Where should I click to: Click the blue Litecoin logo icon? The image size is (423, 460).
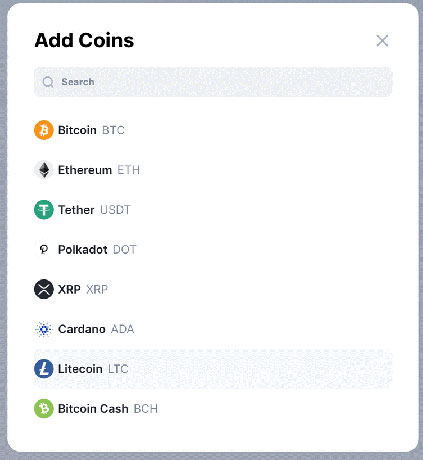(44, 369)
